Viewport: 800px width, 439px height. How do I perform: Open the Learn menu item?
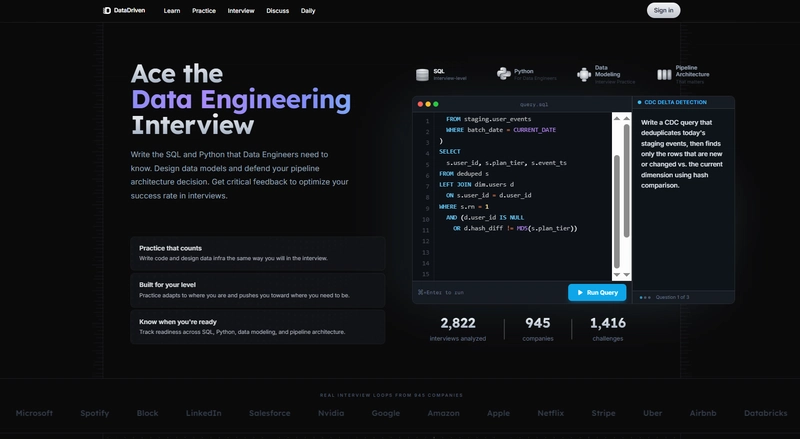pos(172,10)
